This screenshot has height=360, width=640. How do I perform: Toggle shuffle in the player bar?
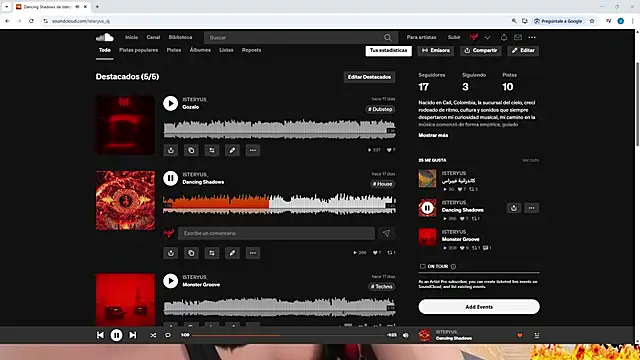153,335
